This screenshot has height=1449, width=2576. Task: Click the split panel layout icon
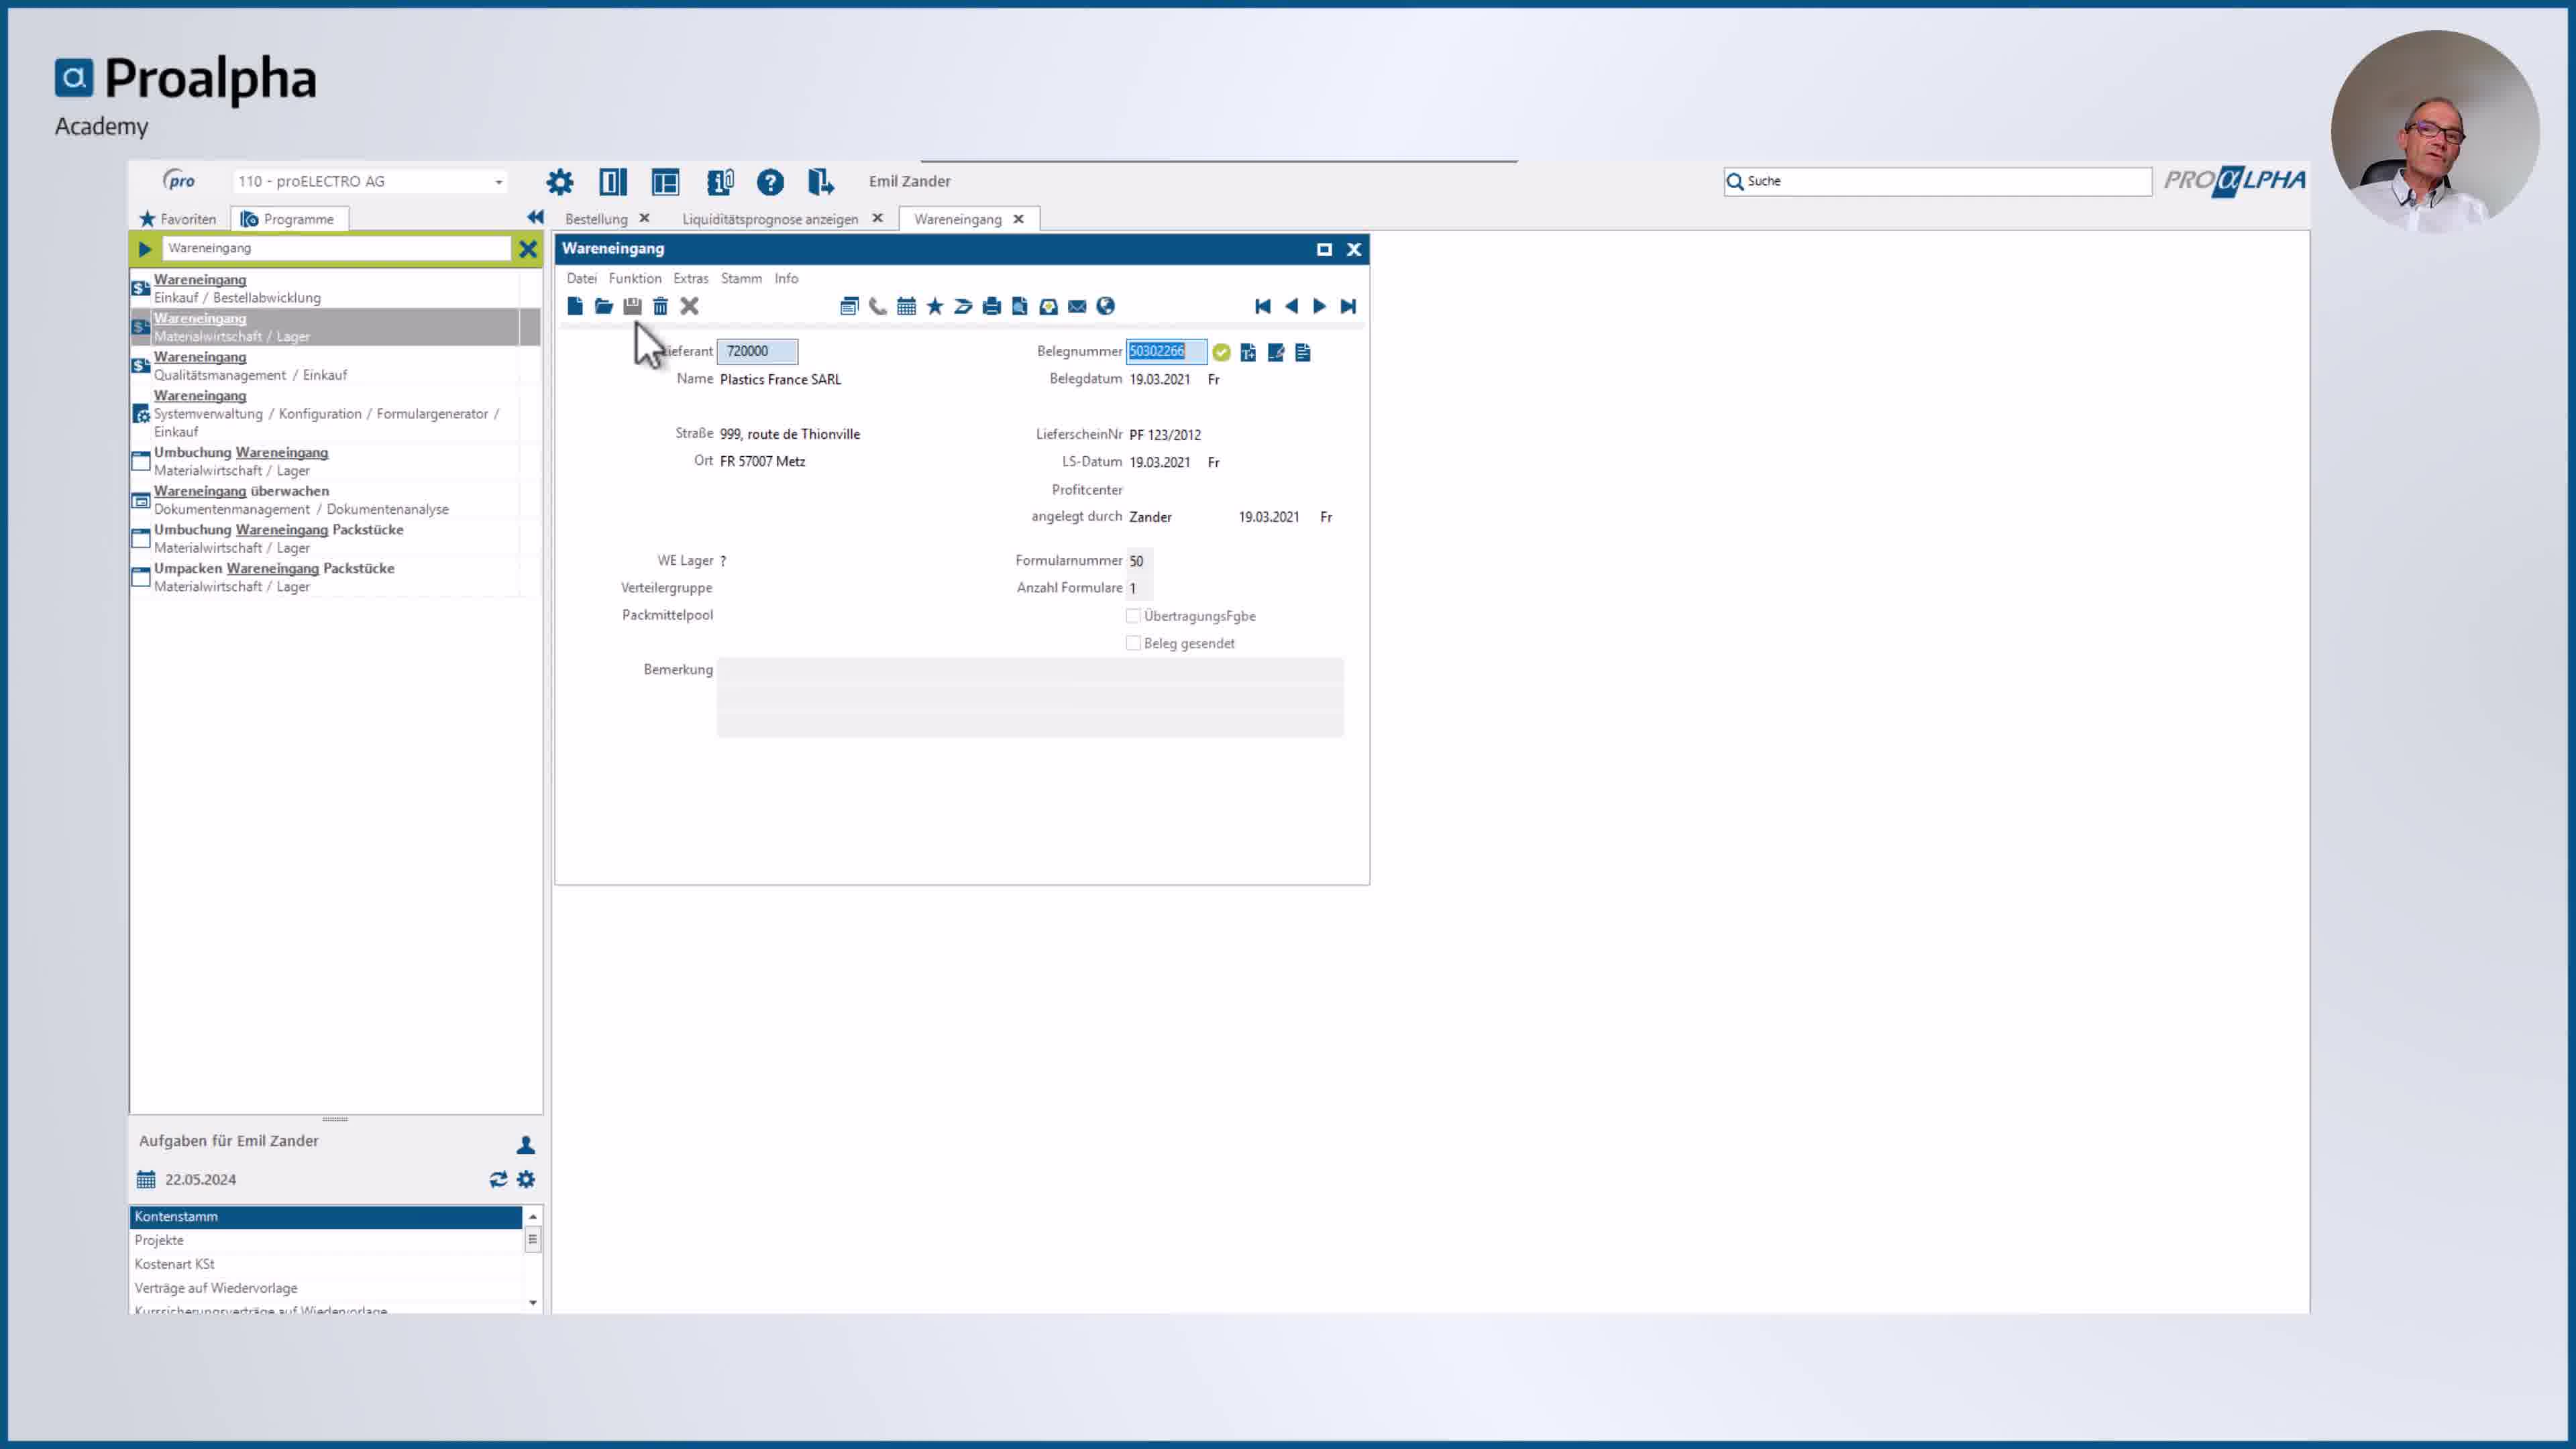[x=613, y=182]
